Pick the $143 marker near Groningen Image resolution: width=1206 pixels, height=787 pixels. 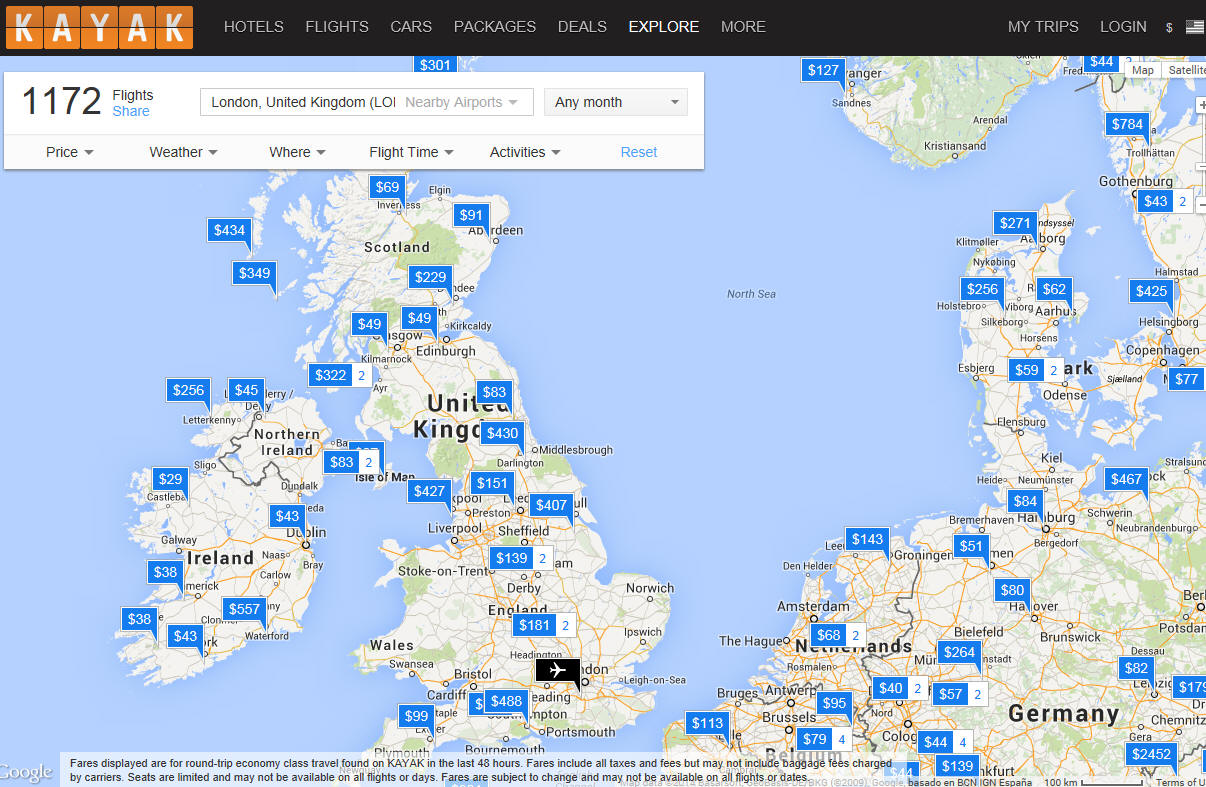tap(867, 539)
